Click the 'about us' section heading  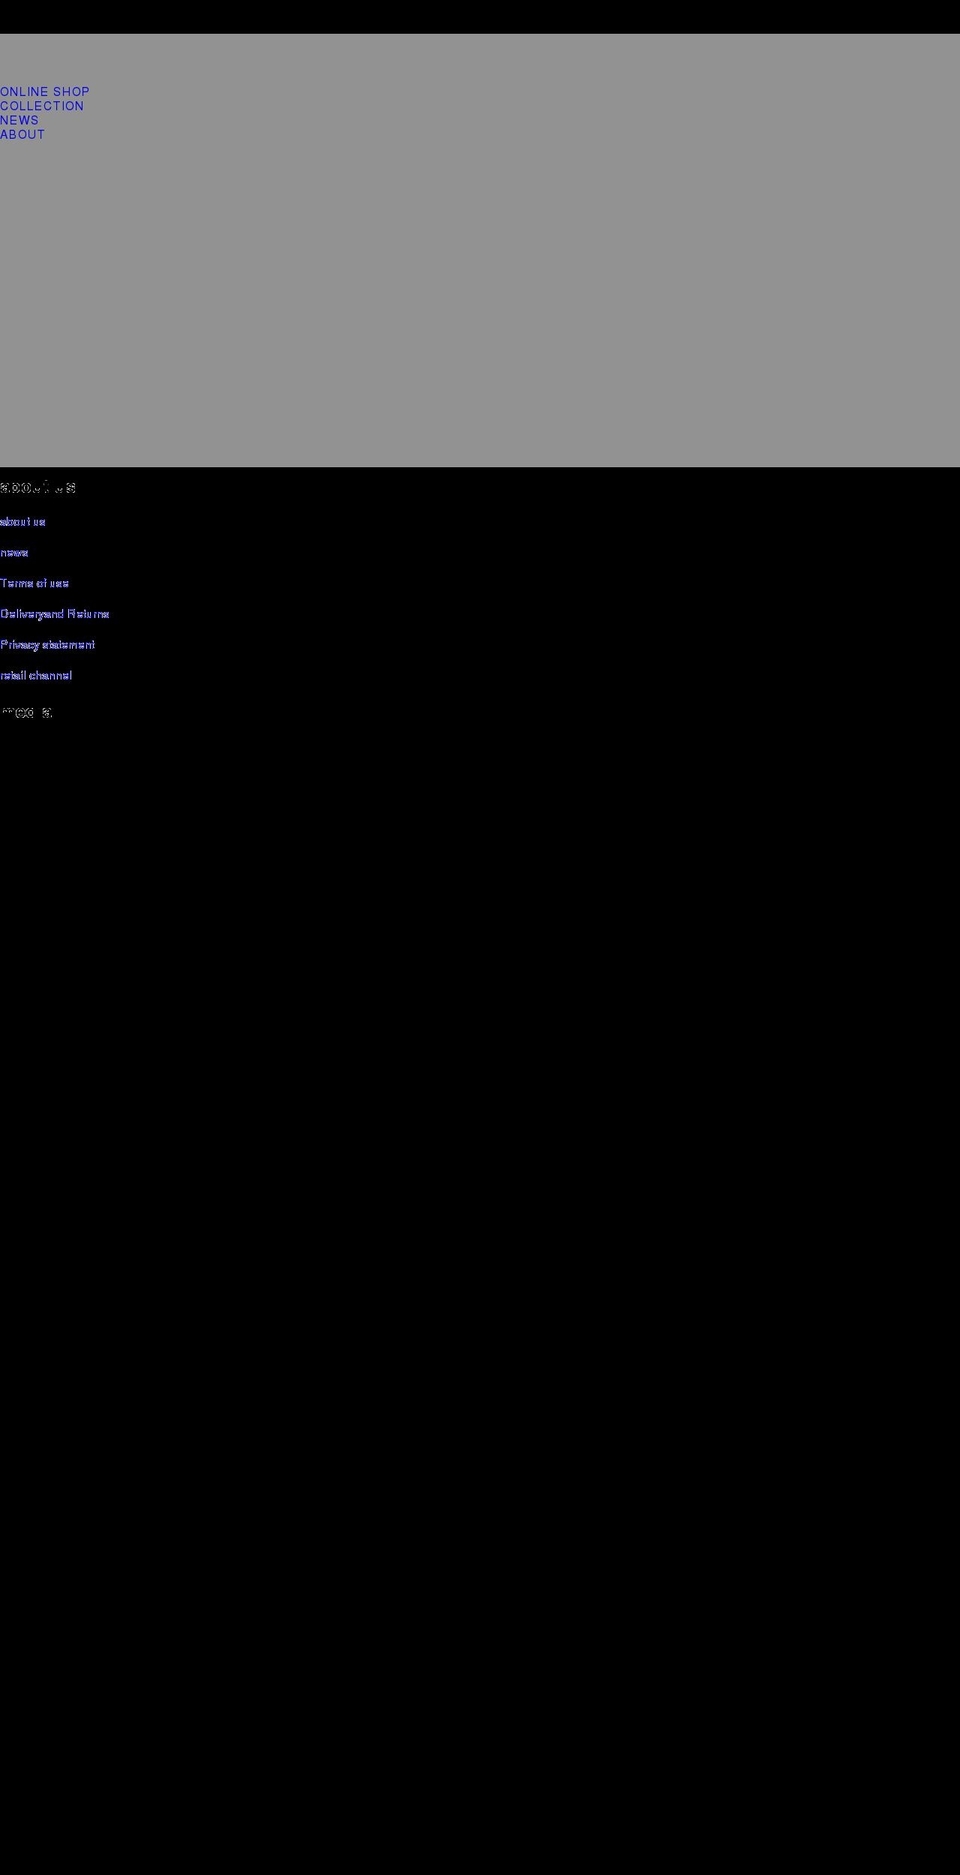[x=38, y=488]
